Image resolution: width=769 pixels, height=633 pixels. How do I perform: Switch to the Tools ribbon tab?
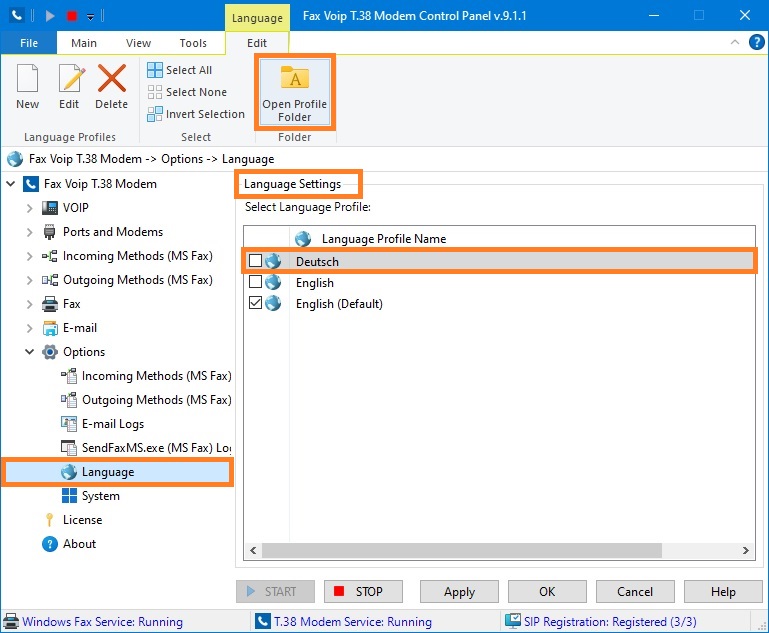(x=193, y=43)
